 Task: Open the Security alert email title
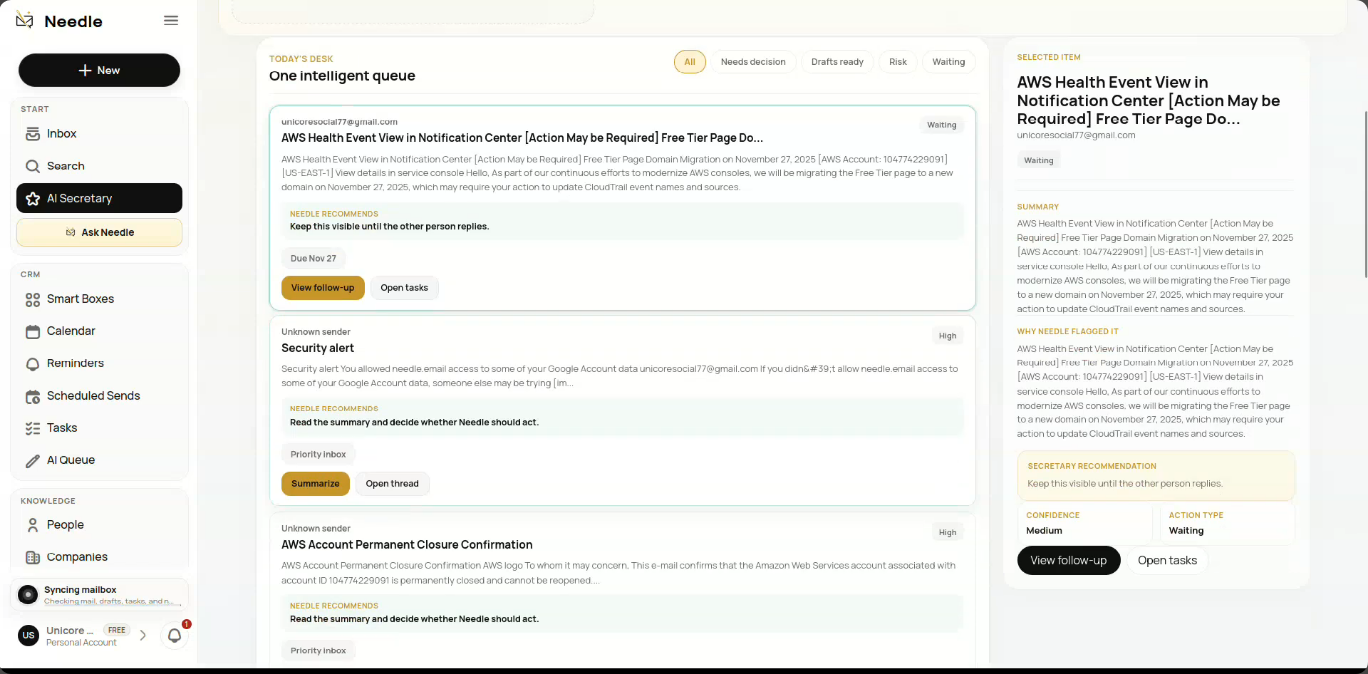point(318,348)
